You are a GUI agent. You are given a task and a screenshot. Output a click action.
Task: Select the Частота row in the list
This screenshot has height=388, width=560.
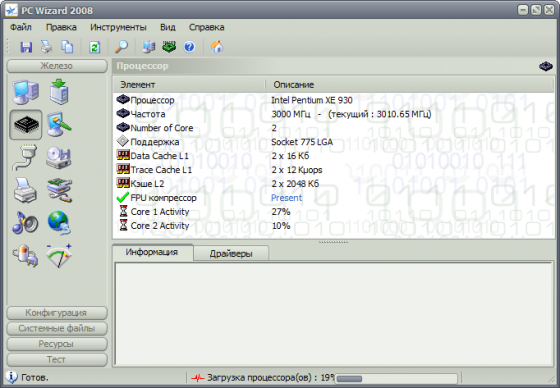pyautogui.click(x=333, y=114)
